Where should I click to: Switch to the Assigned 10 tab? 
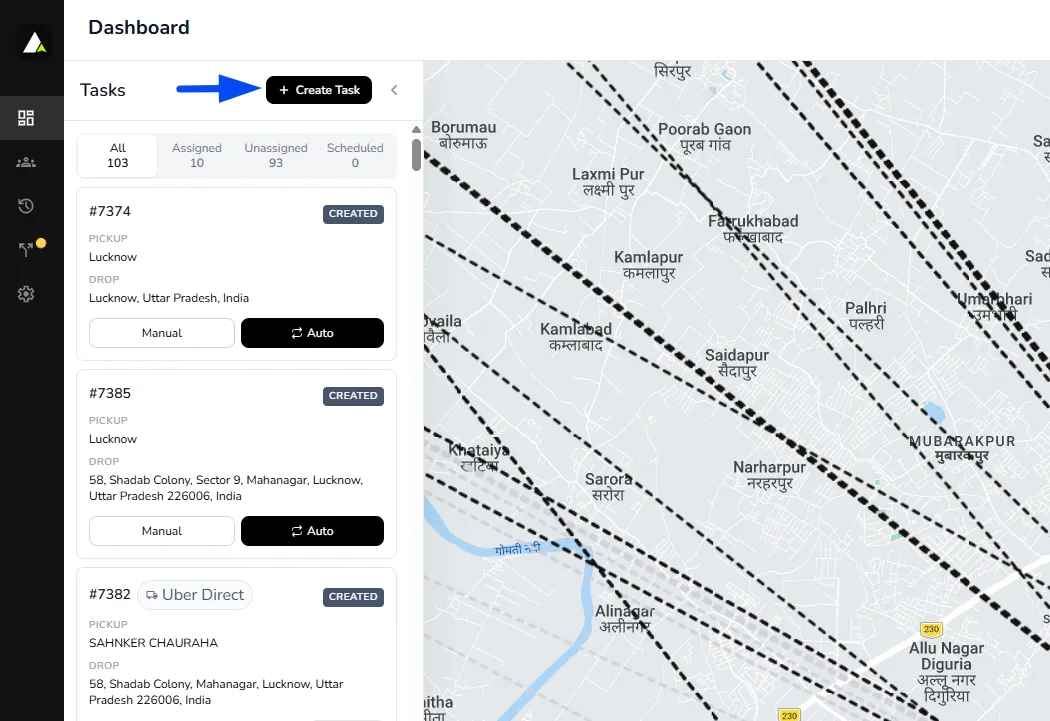click(x=197, y=155)
